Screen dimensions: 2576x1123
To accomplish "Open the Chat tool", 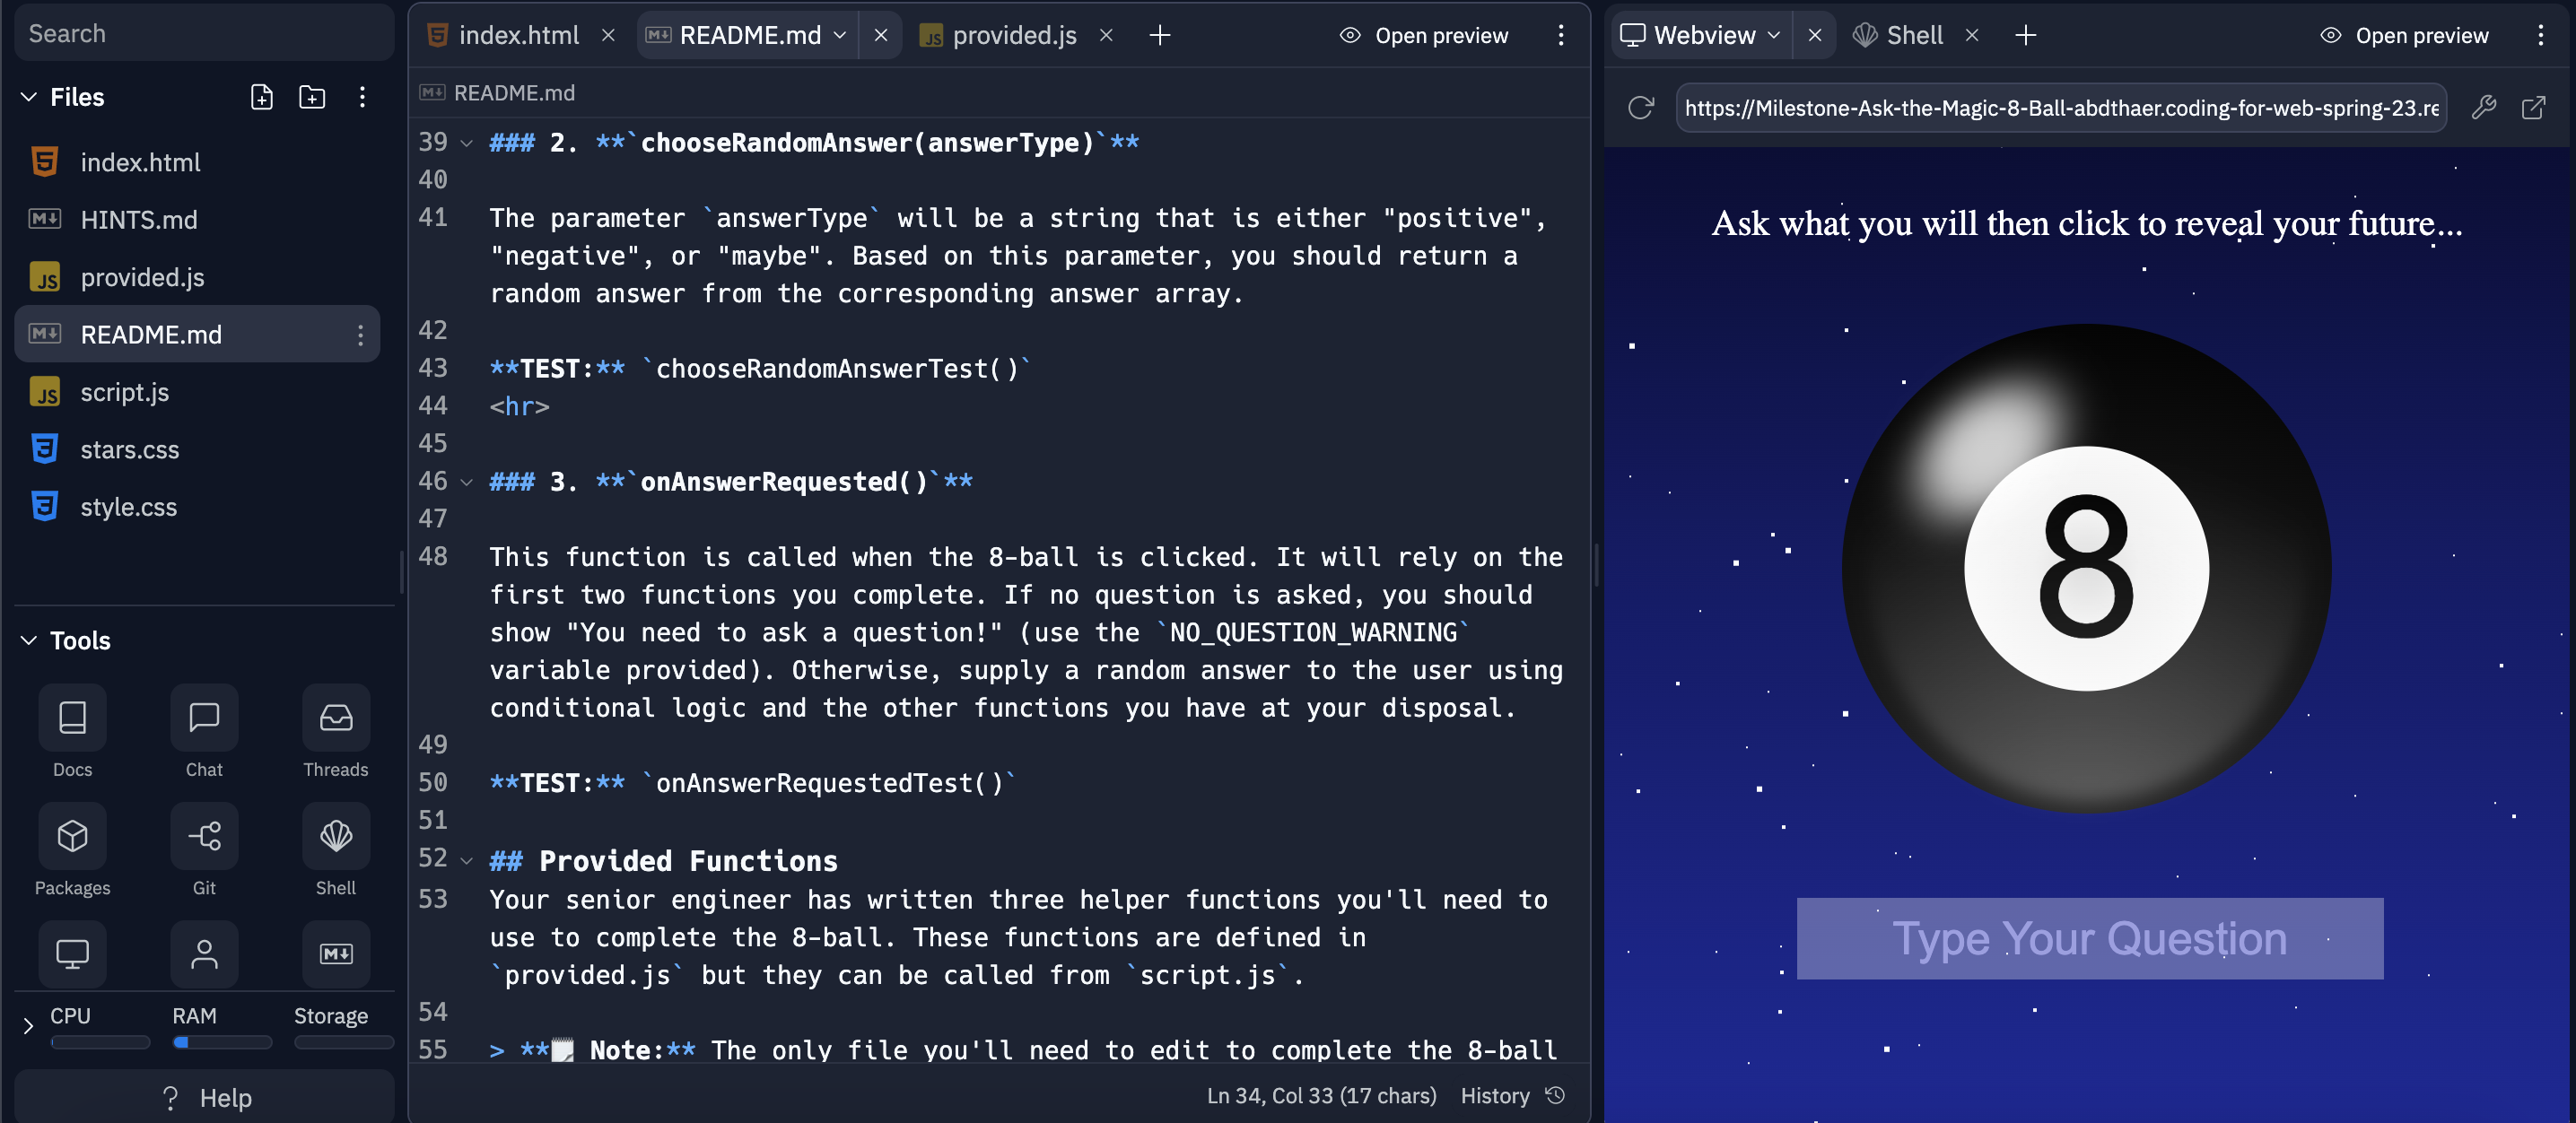I will 204,718.
